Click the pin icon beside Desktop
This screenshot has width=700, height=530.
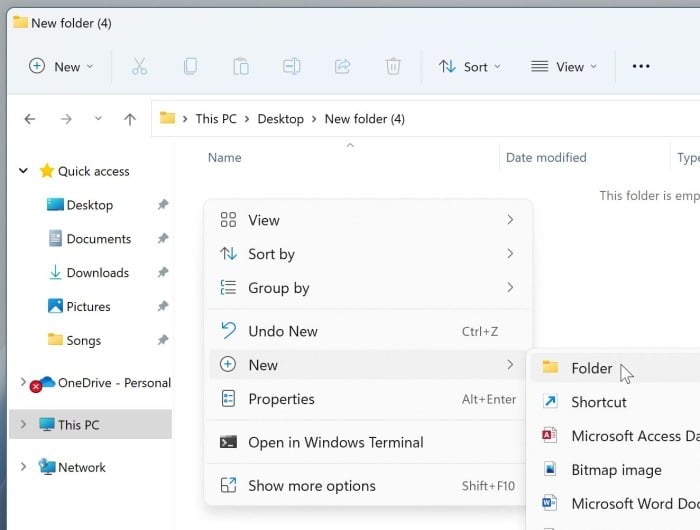162,204
